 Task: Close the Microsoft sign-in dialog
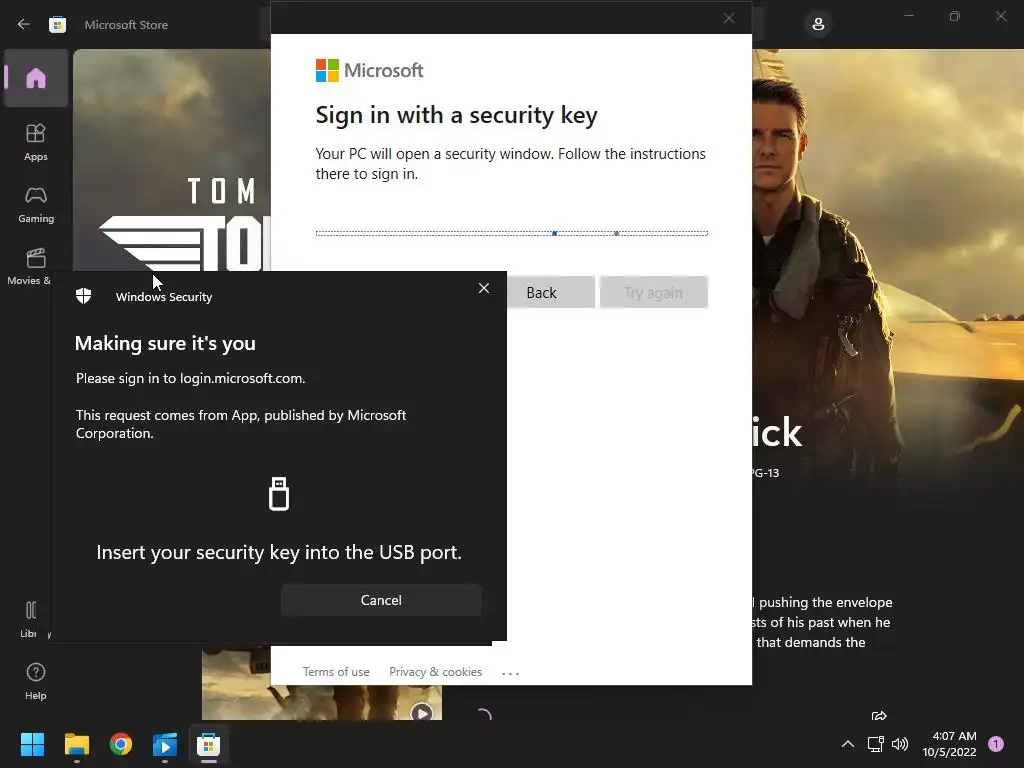point(729,18)
